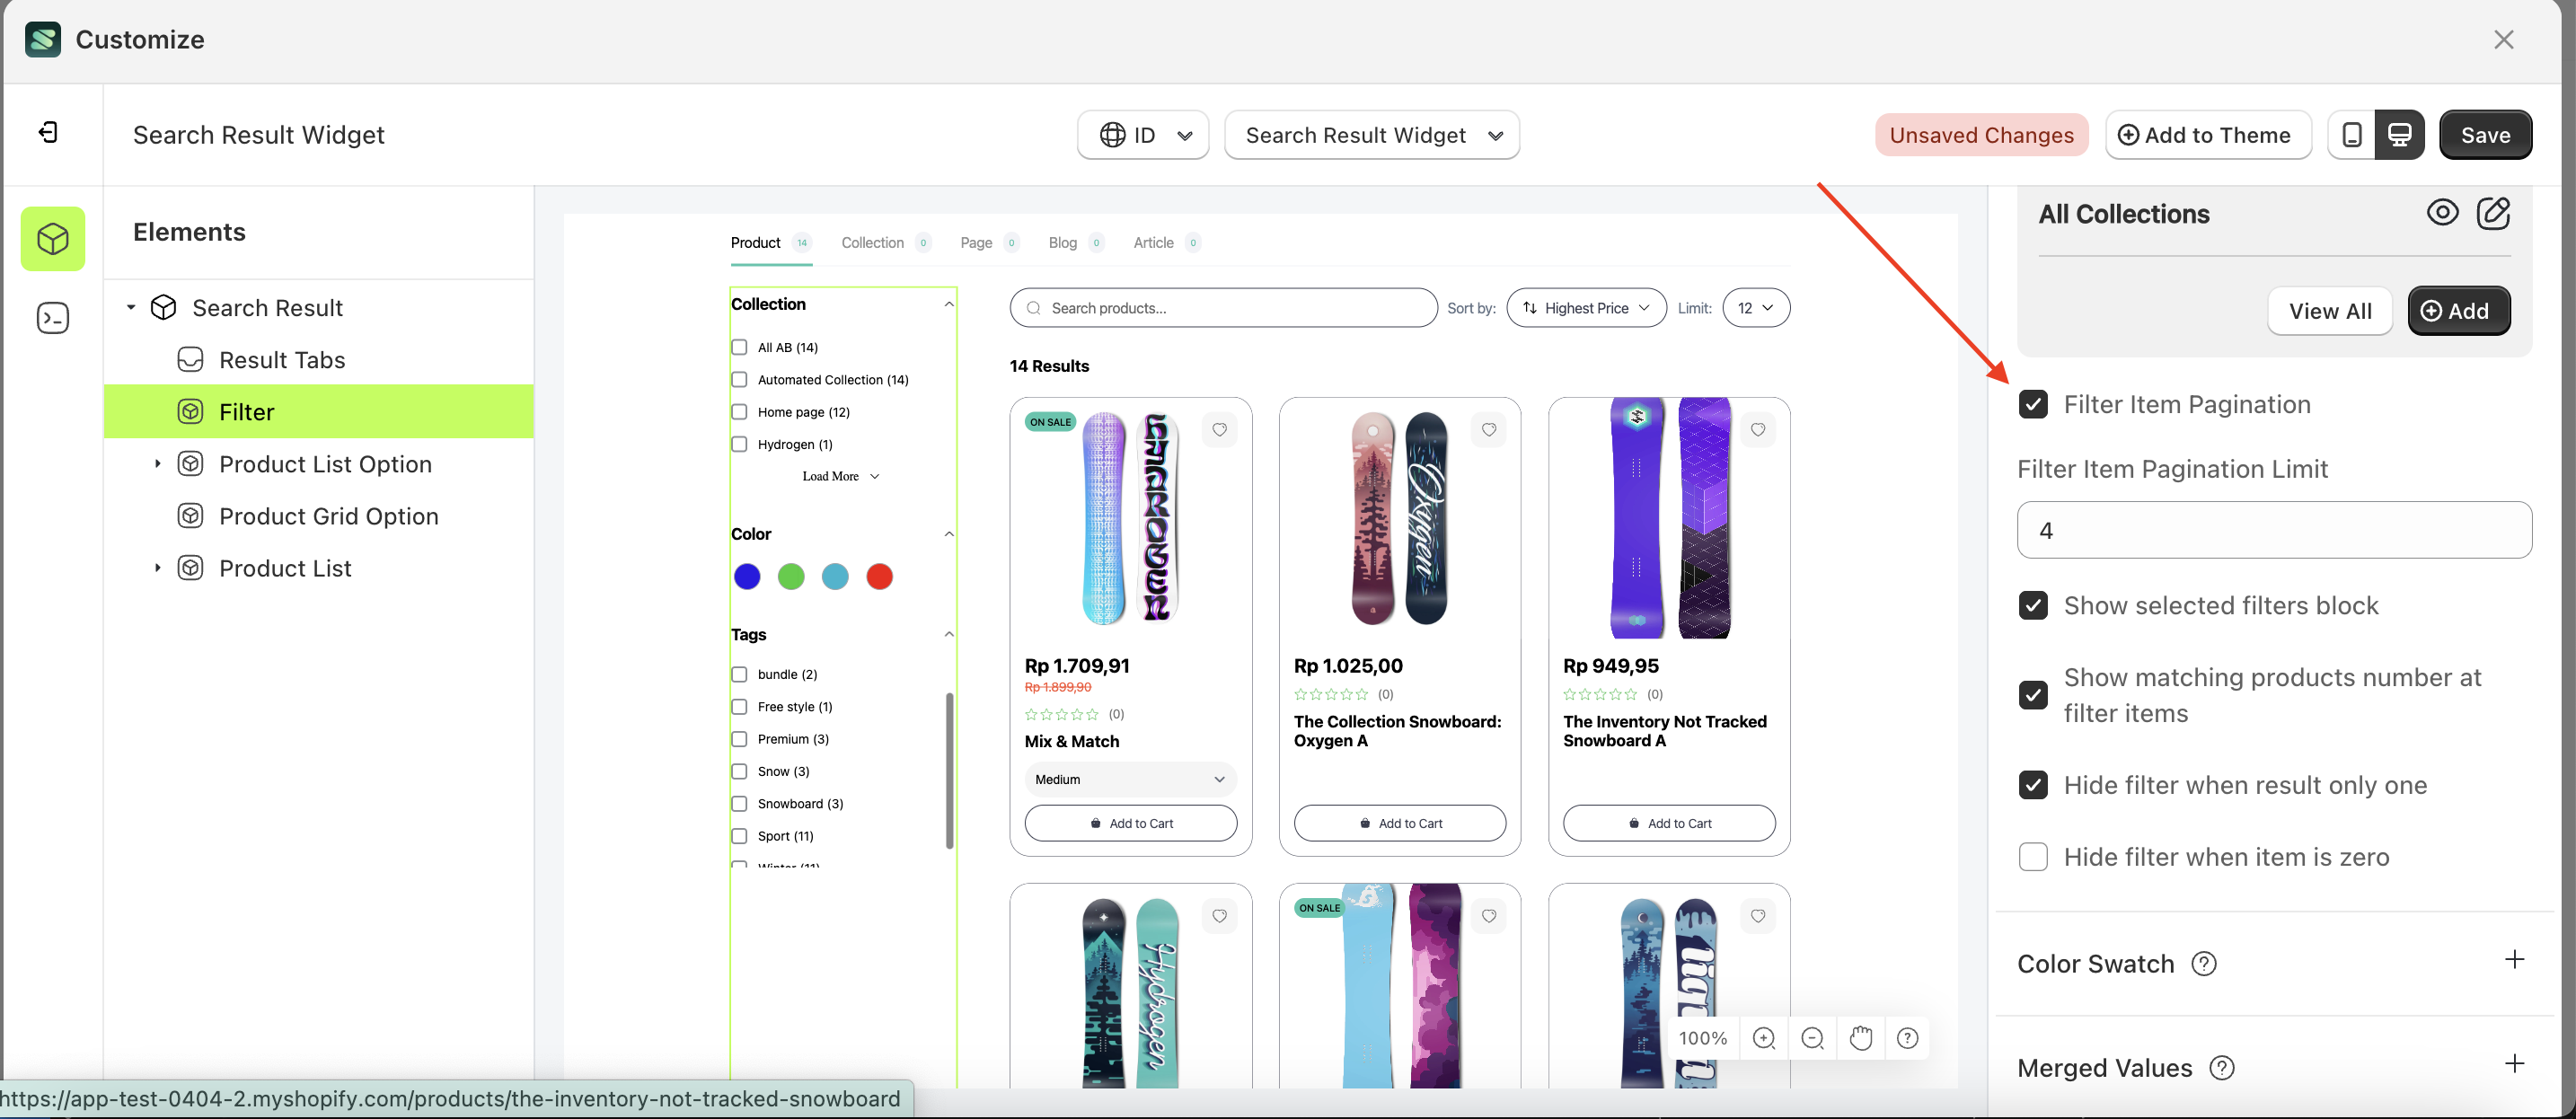Click the eye preview icon beside All Collections
The image size is (2576, 1119).
(2443, 212)
